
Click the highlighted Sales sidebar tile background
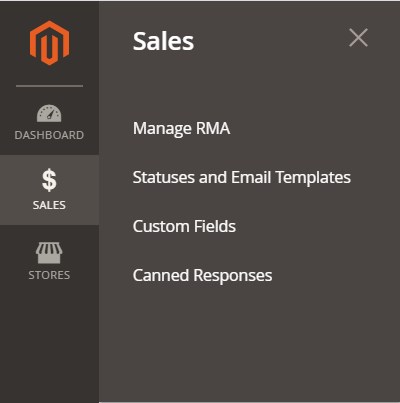click(49, 190)
